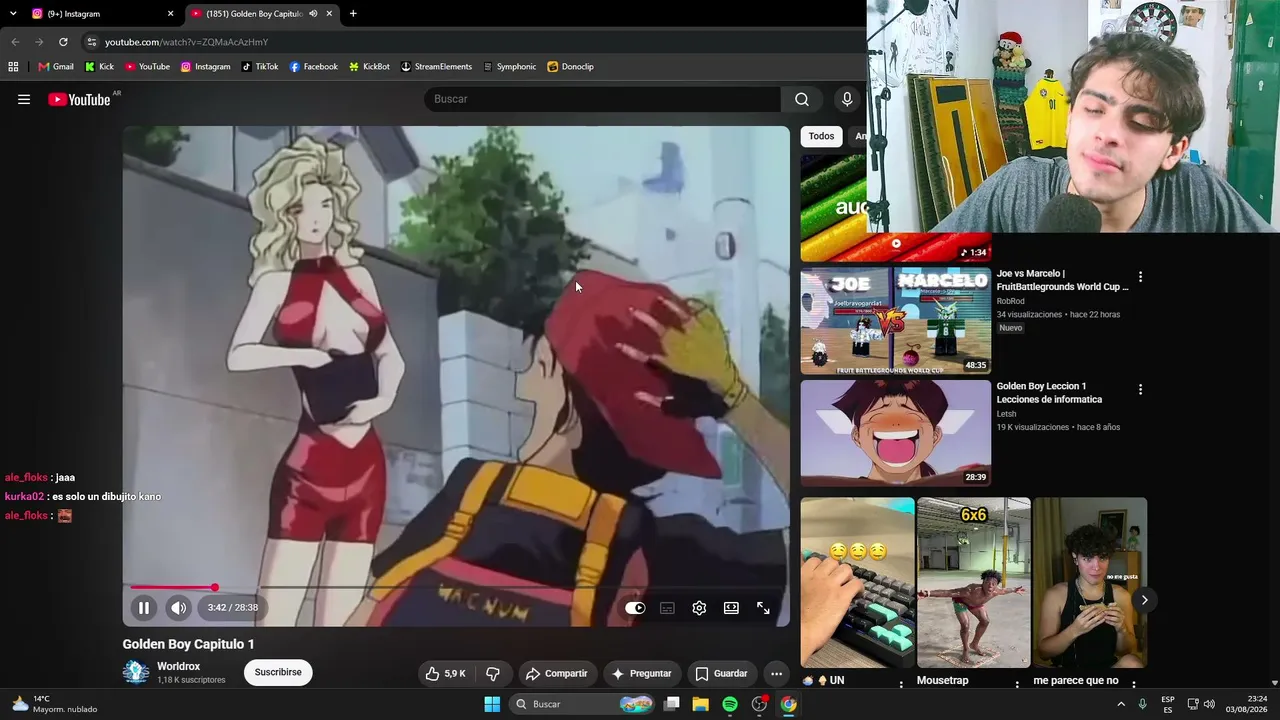Open the Windows Start menu
Screen dimensions: 1280x720
[492, 704]
